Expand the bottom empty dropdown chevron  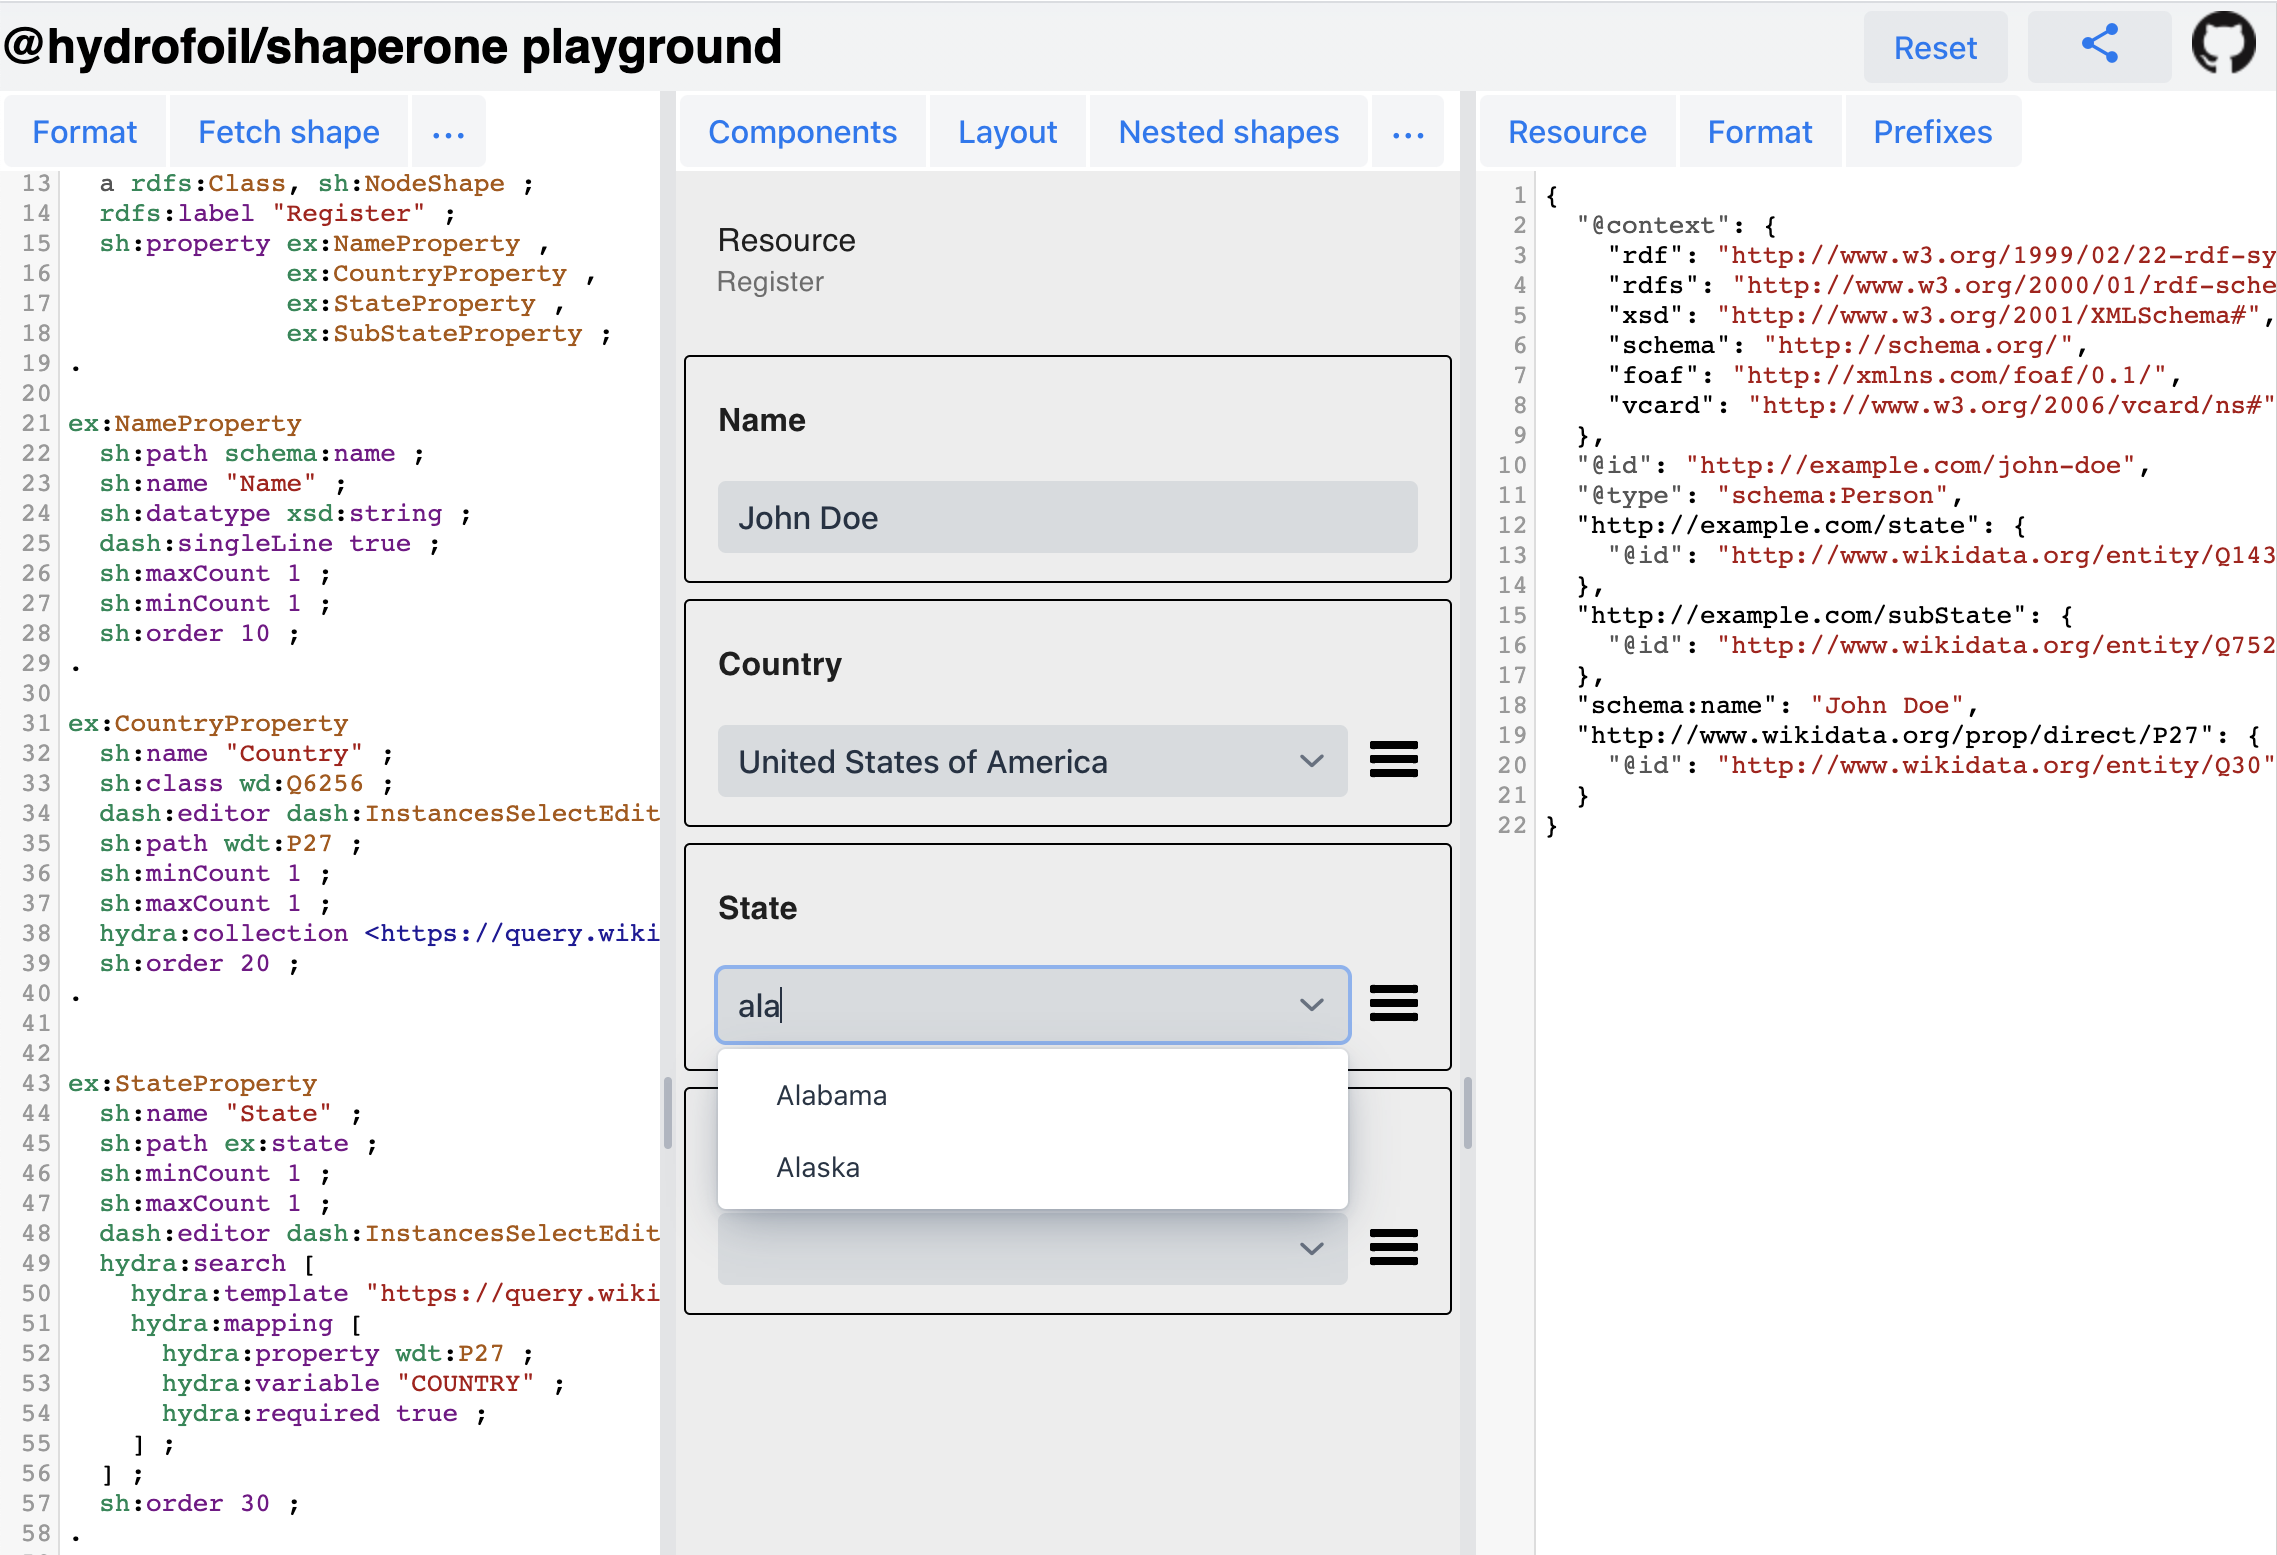[x=1312, y=1248]
